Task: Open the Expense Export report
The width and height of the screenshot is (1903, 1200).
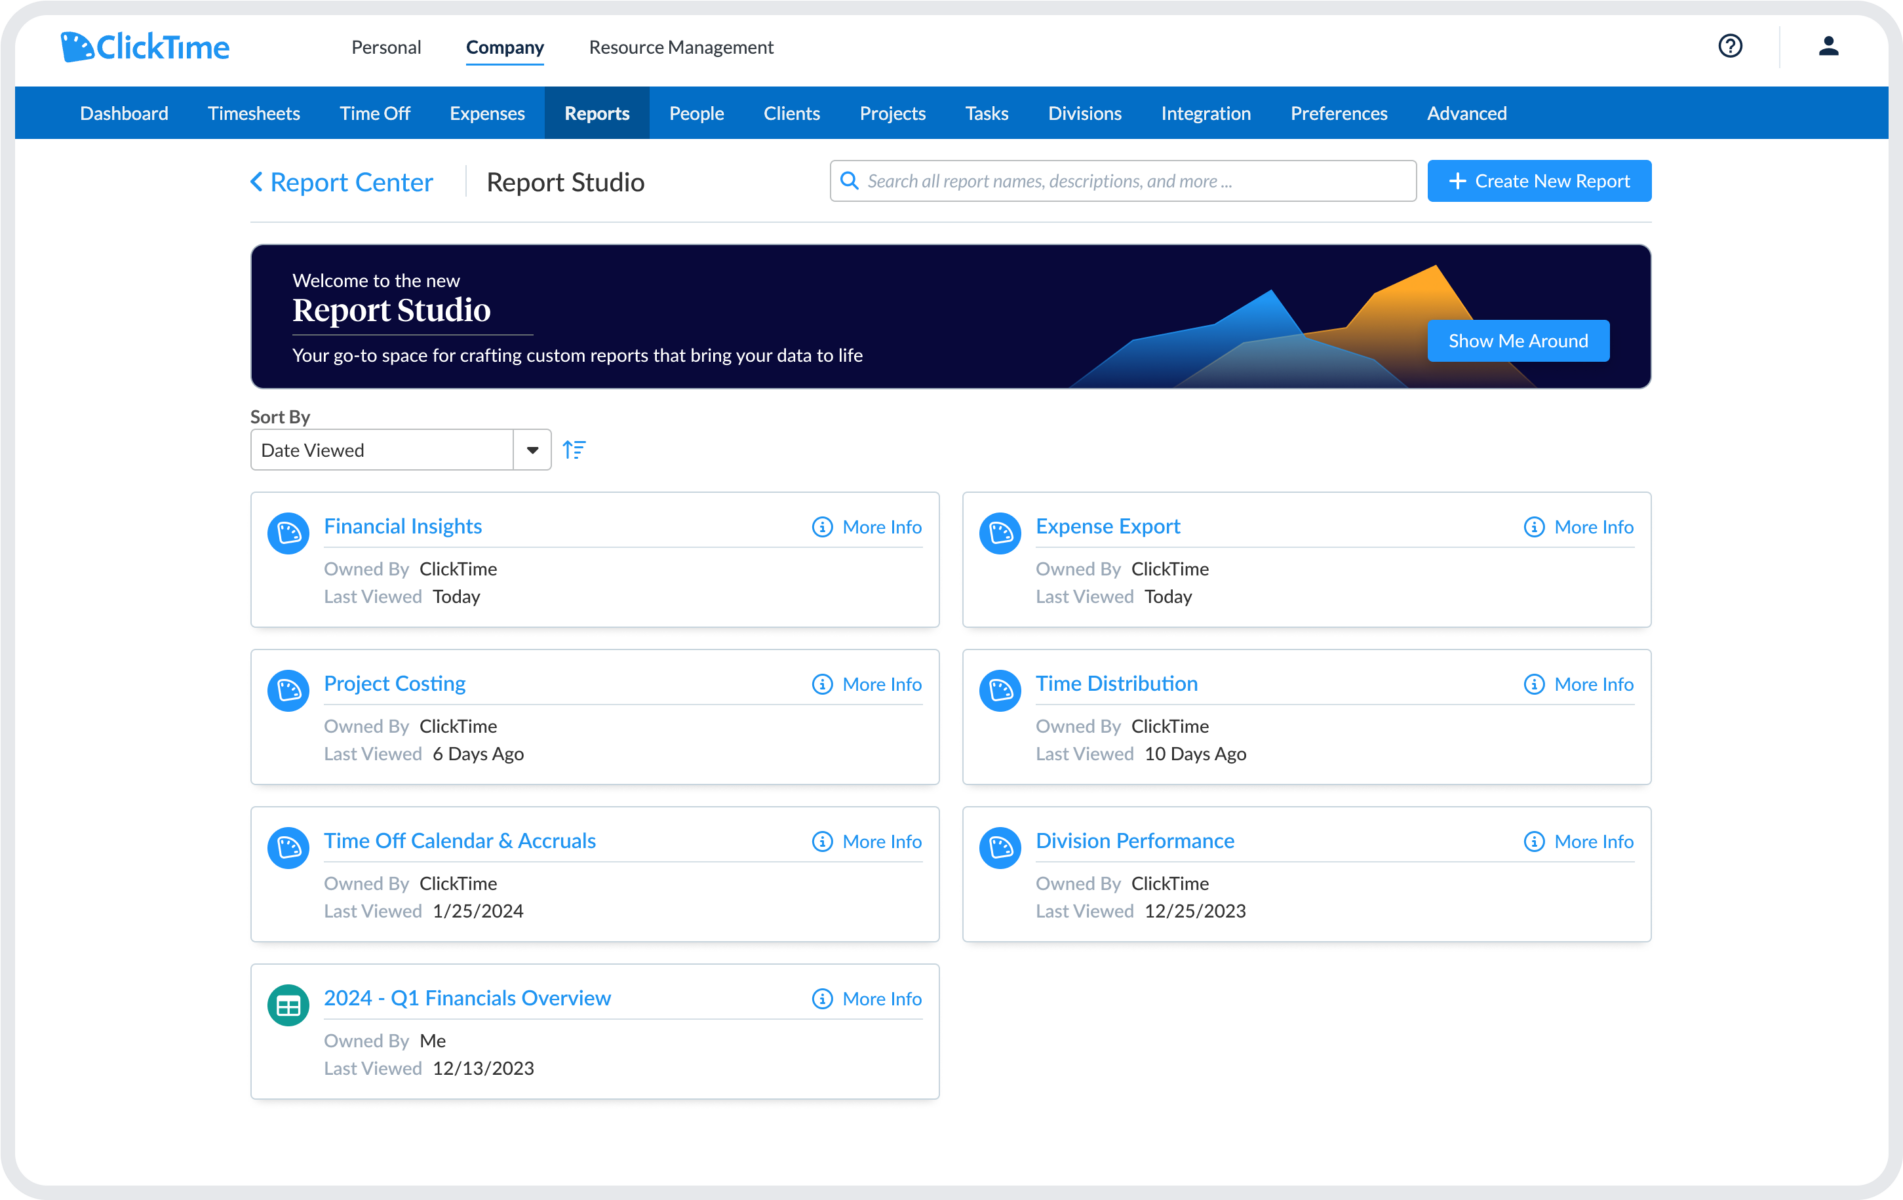Action: click(x=1108, y=526)
